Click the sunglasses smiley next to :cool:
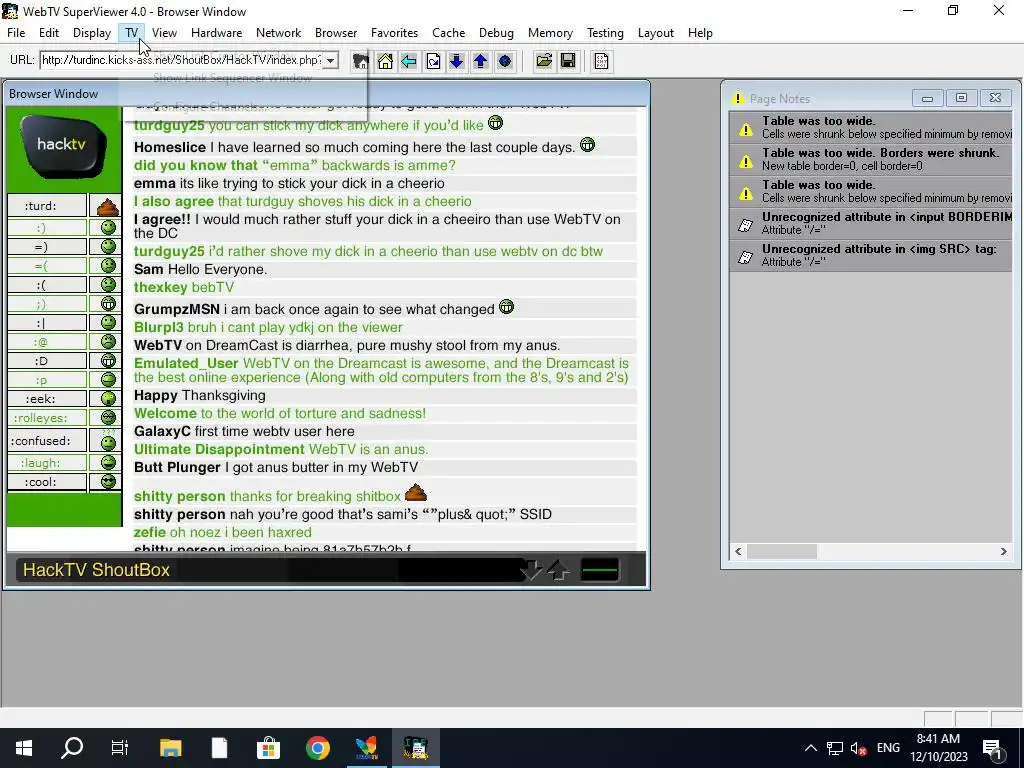 pos(108,481)
